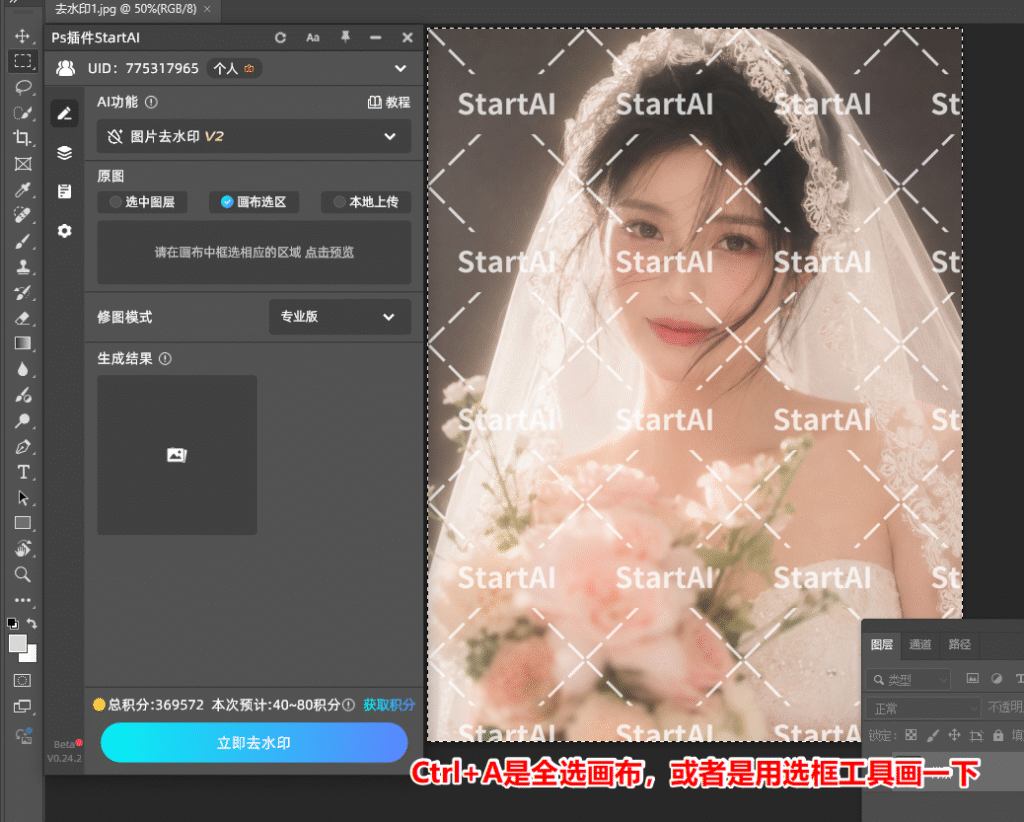
Task: Open the 教程 tutorial link
Action: point(389,102)
